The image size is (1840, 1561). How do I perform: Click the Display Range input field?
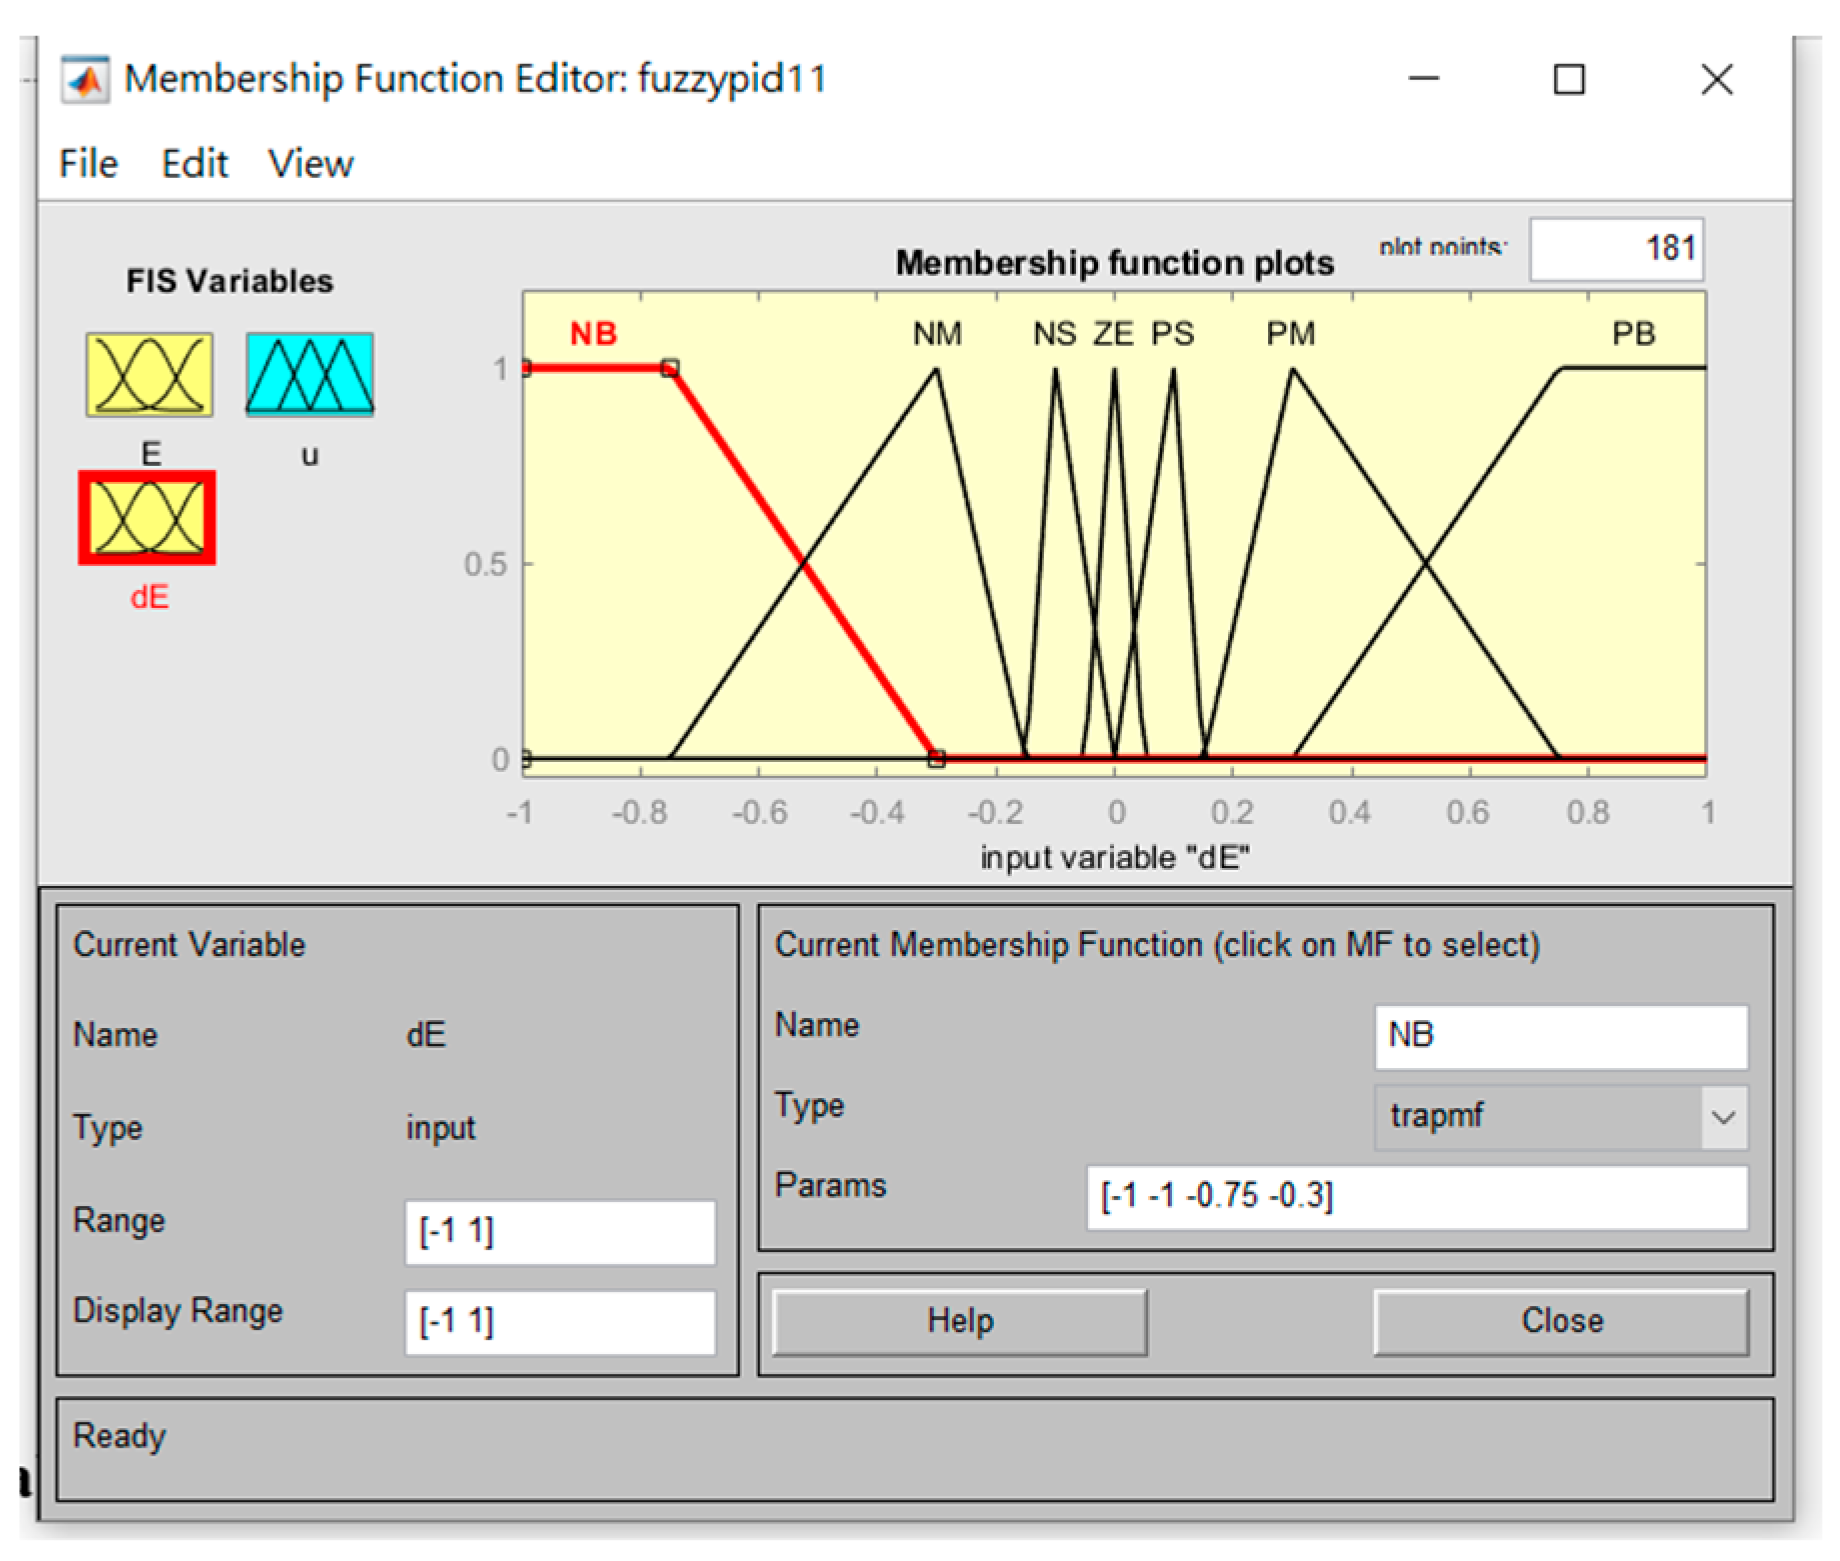coord(560,1322)
